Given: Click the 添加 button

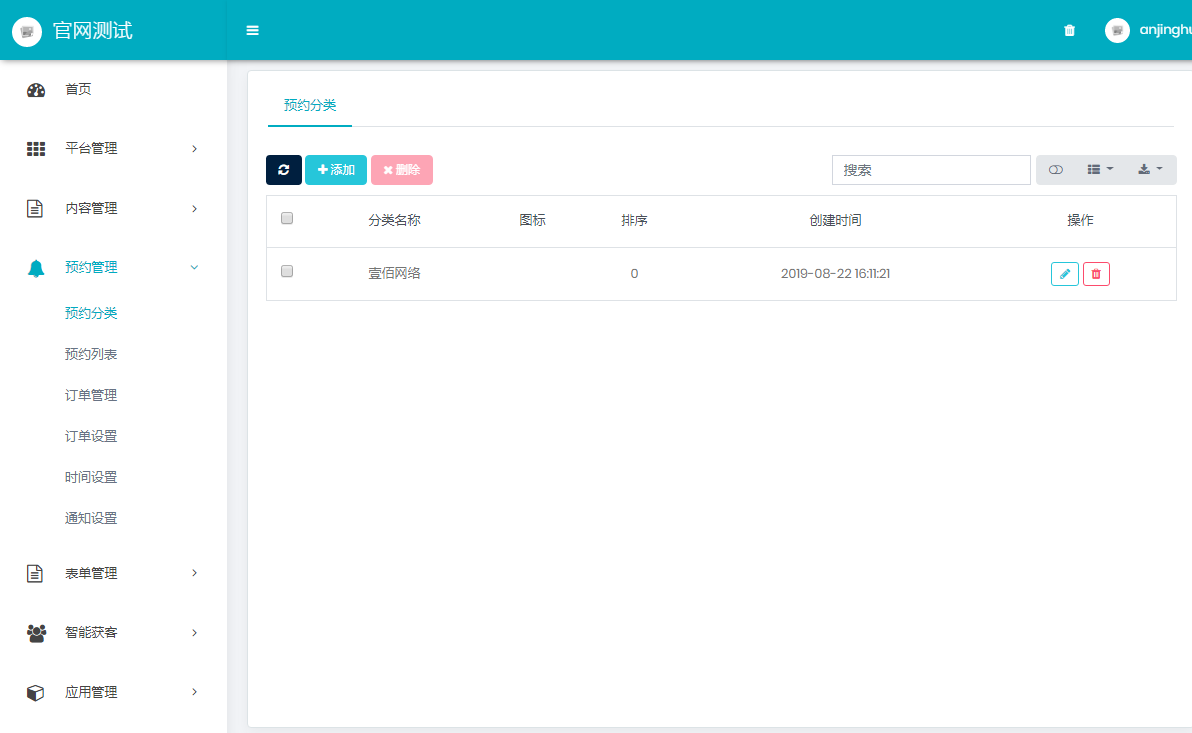Looking at the screenshot, I should pos(336,170).
